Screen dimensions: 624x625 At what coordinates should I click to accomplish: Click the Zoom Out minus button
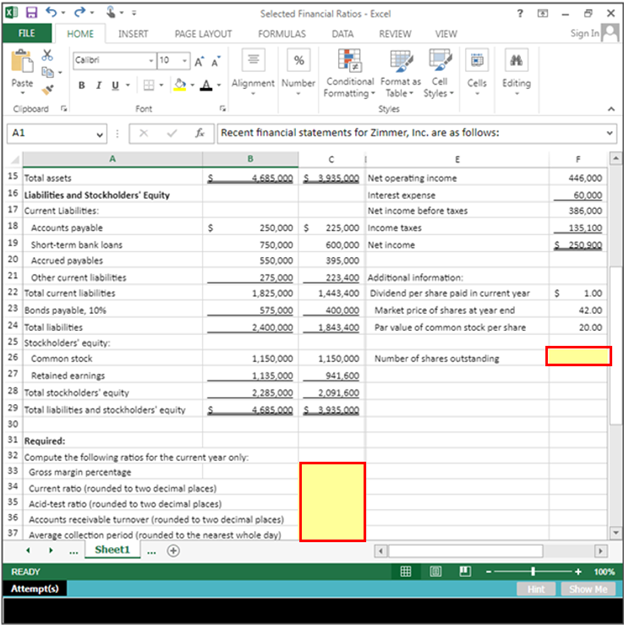click(x=488, y=572)
